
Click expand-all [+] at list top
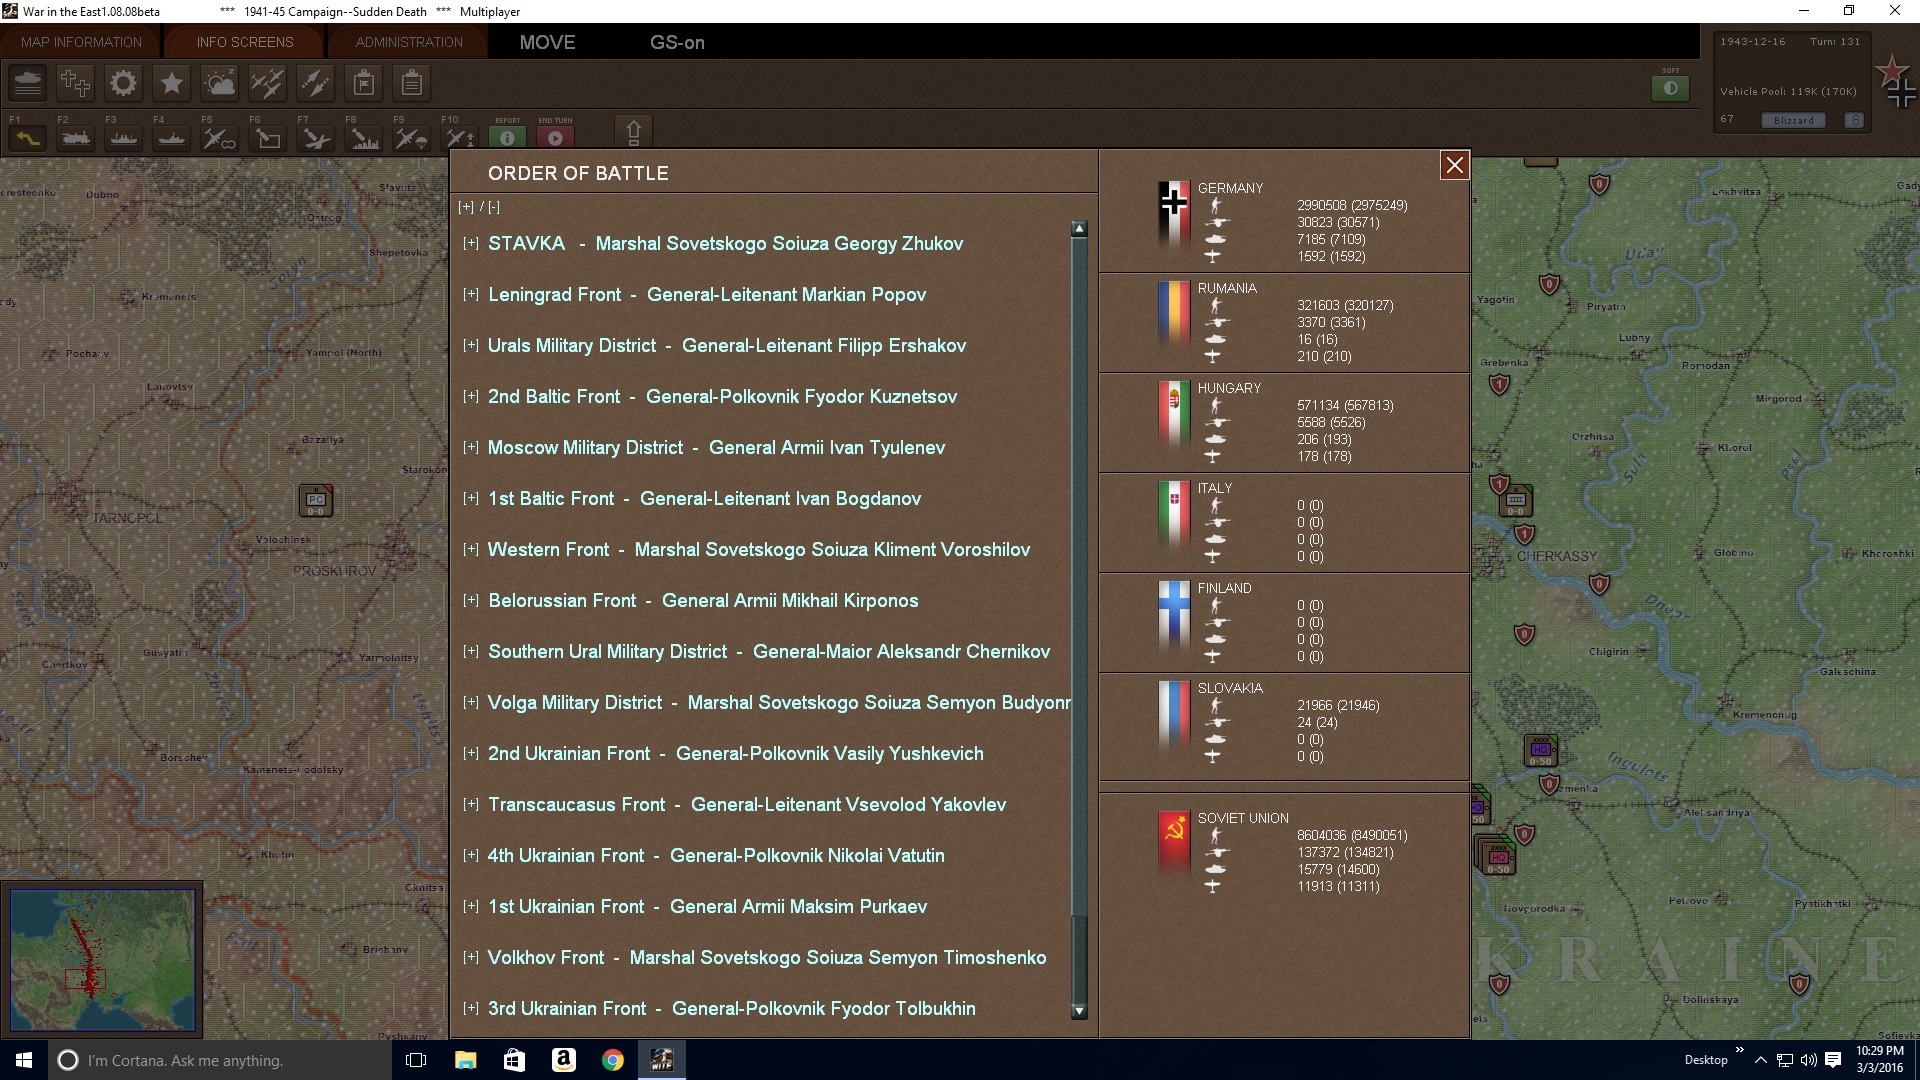click(466, 207)
